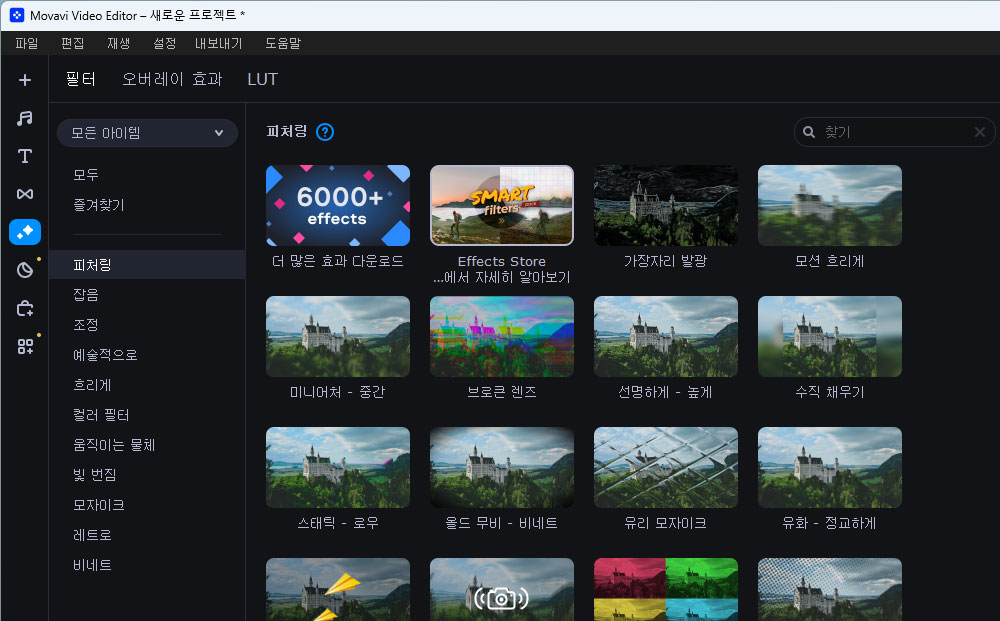Select the 수직 채우기 filter thumbnail

[830, 336]
